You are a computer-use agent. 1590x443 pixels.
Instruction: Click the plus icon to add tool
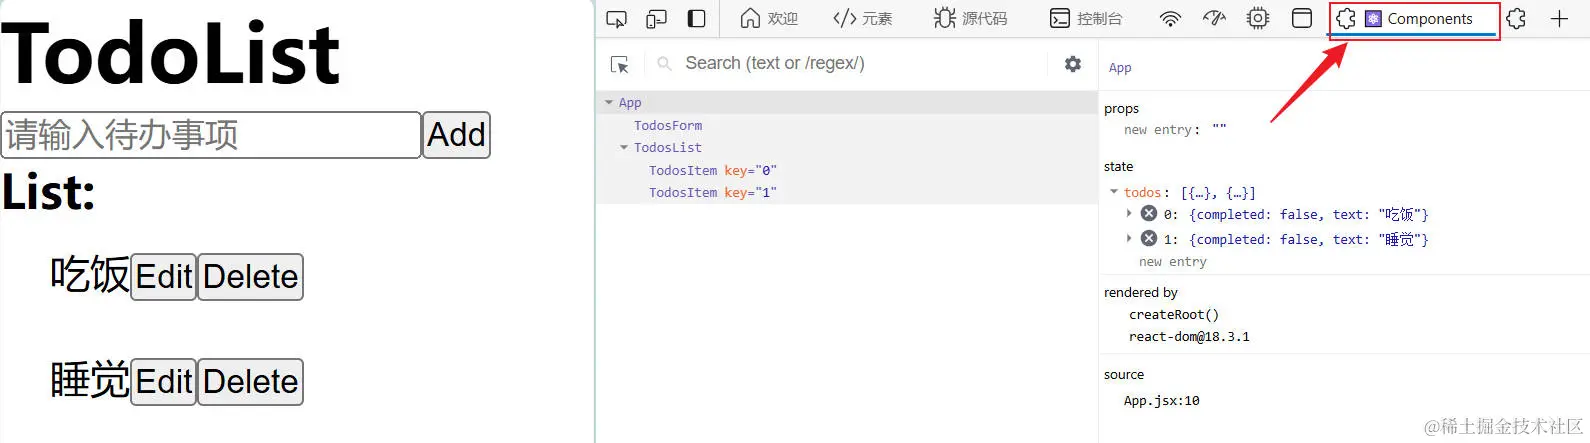click(1559, 19)
